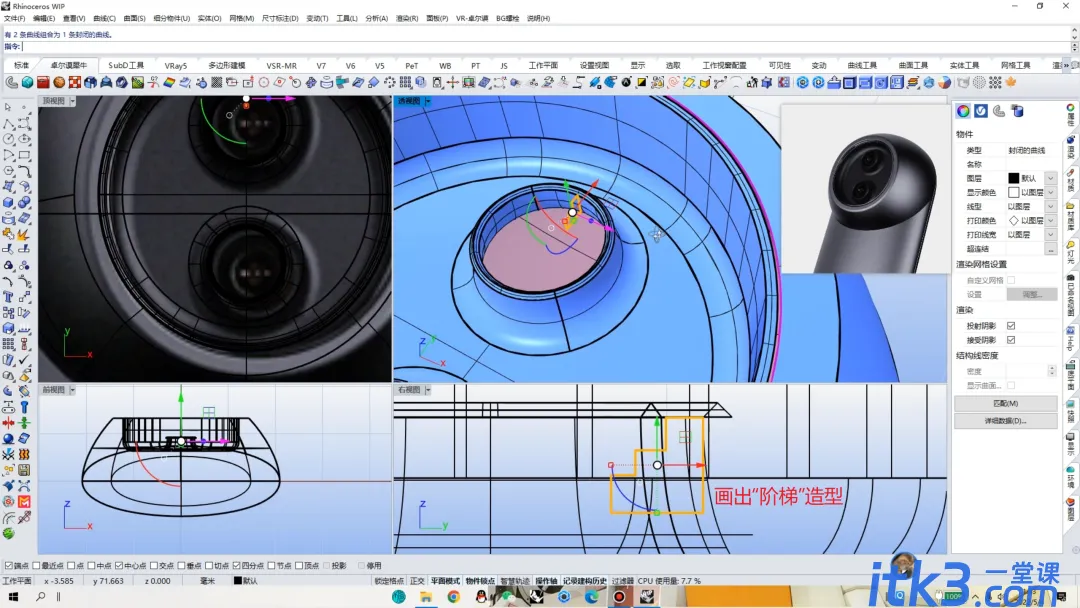Image resolution: width=1080 pixels, height=608 pixels.
Task: Open the top viewport title dropdown arrow
Action: [72, 101]
